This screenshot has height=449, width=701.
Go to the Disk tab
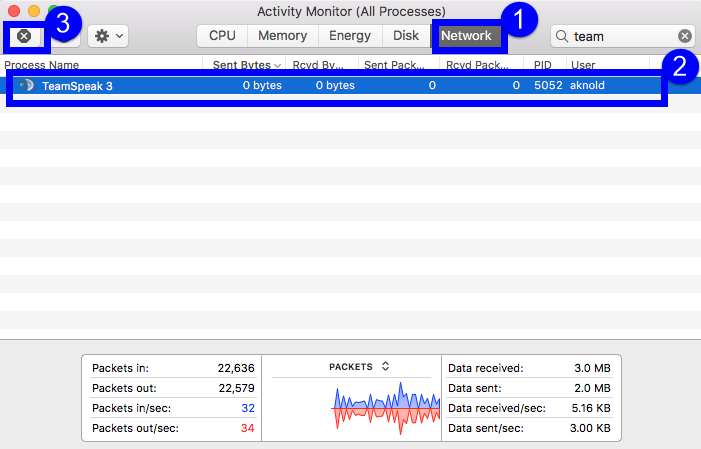406,36
